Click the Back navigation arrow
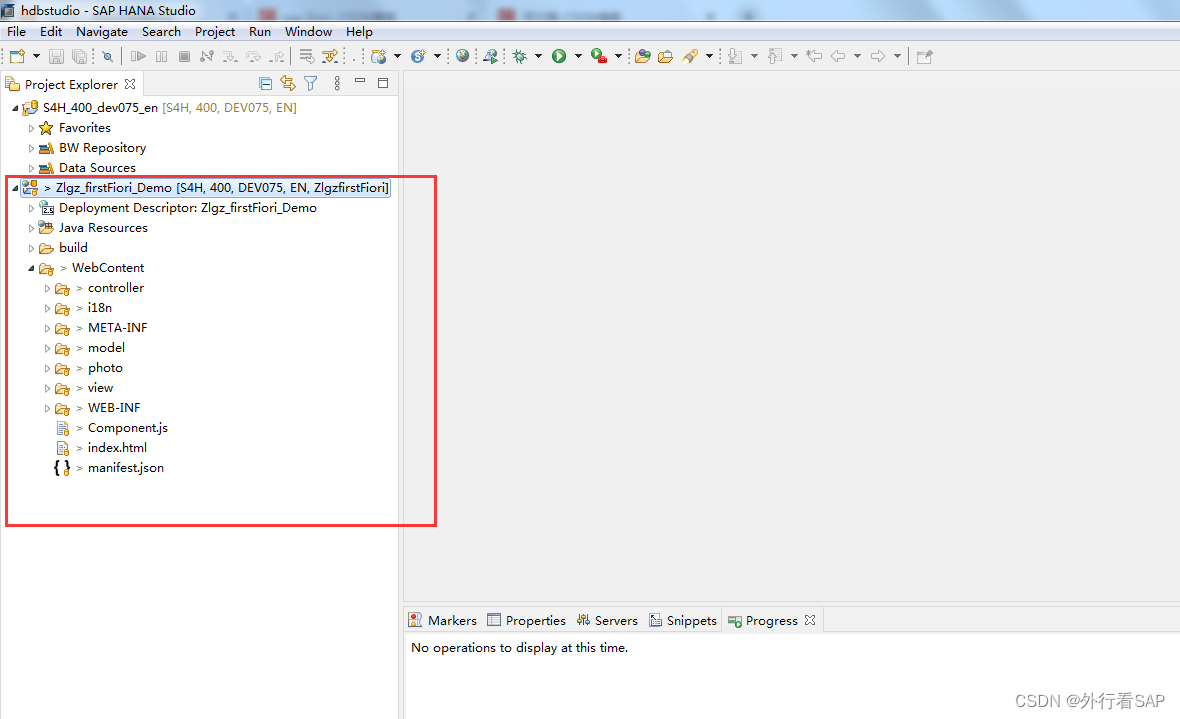The image size is (1180, 719). [838, 56]
